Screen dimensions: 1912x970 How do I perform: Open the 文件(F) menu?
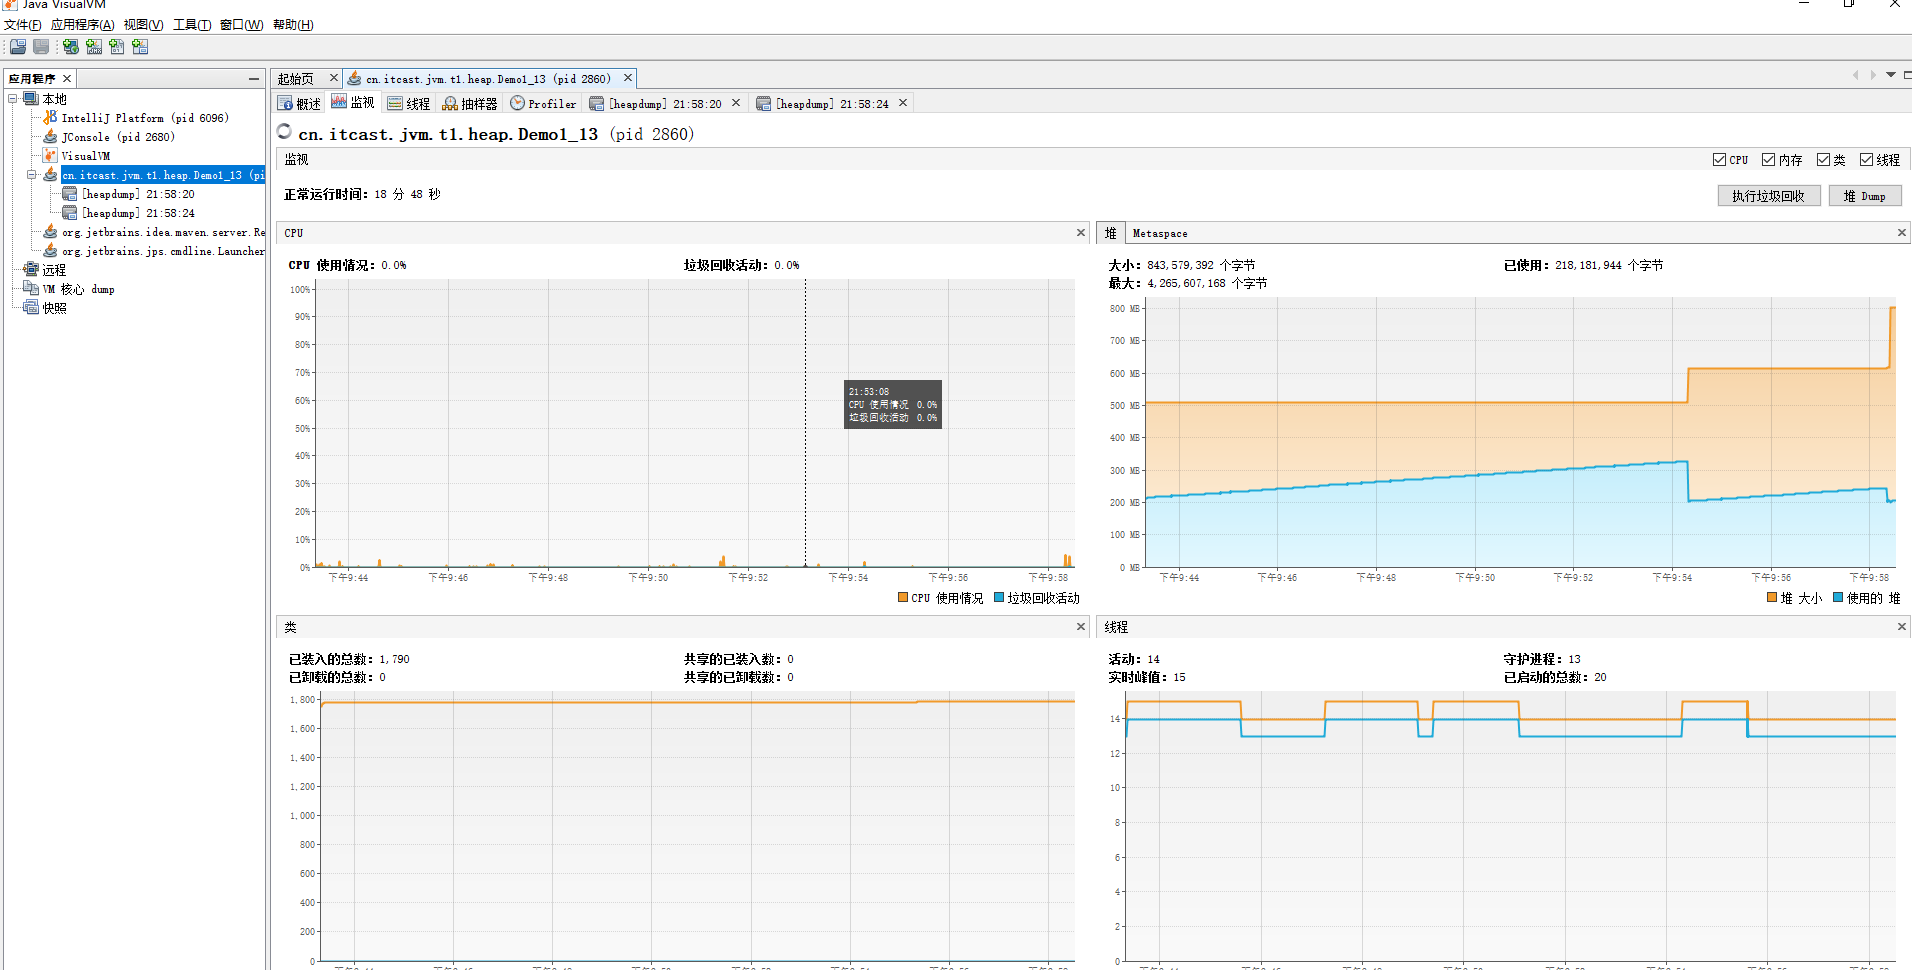[x=23, y=25]
